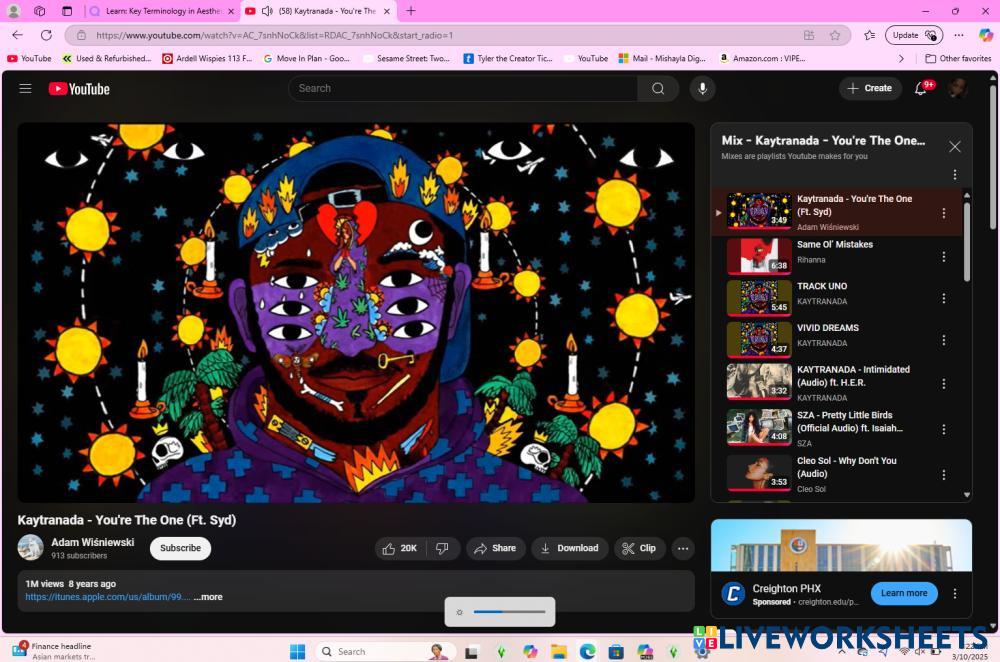Click the YouTube logo home icon

coord(79,89)
